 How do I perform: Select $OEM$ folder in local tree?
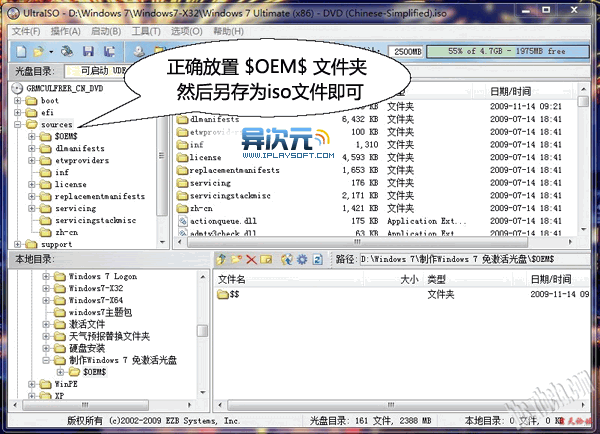click(x=95, y=372)
